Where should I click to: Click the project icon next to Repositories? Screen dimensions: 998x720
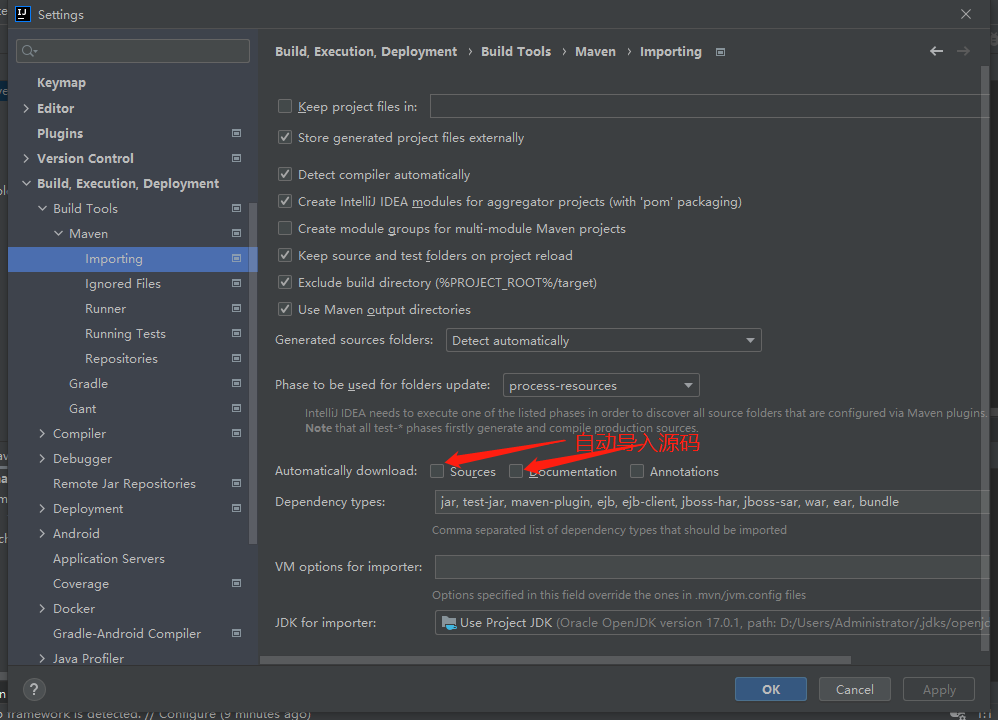237,358
